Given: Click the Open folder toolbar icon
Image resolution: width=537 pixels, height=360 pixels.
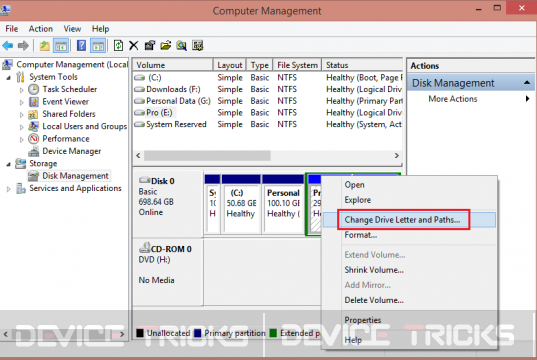Looking at the screenshot, I should pyautogui.click(x=166, y=45).
